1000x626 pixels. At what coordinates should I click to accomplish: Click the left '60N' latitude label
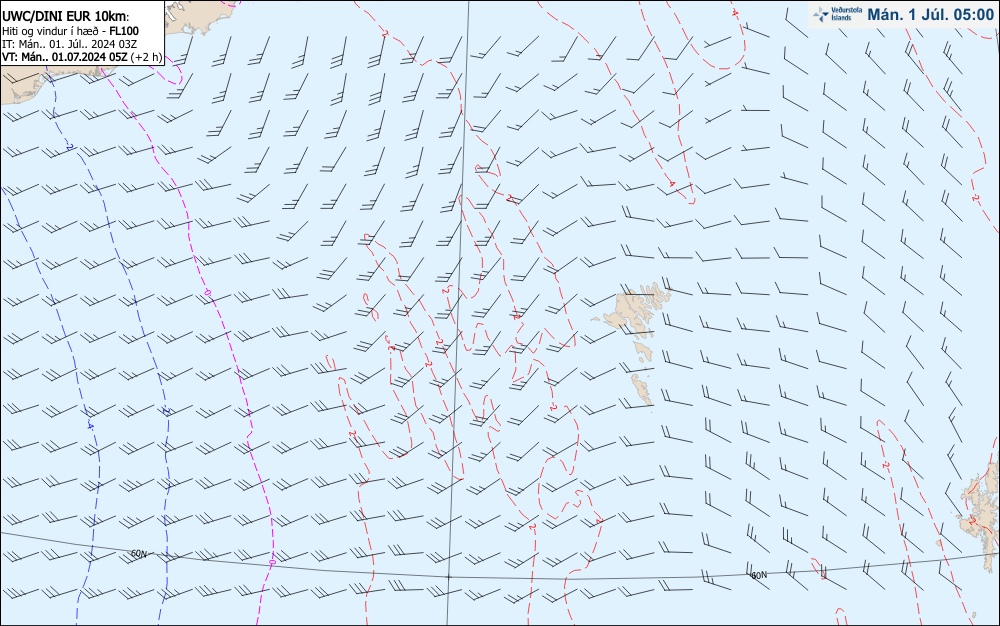pyautogui.click(x=139, y=554)
